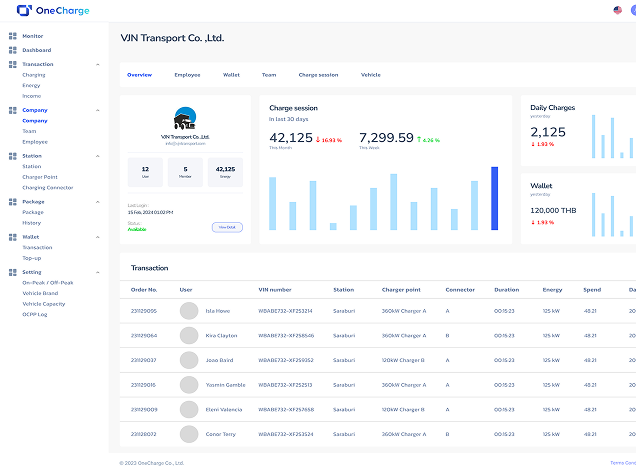Image resolution: width=636 pixels, height=474 pixels.
Task: Click Kira Clayton's avatar
Action: [x=189, y=336]
